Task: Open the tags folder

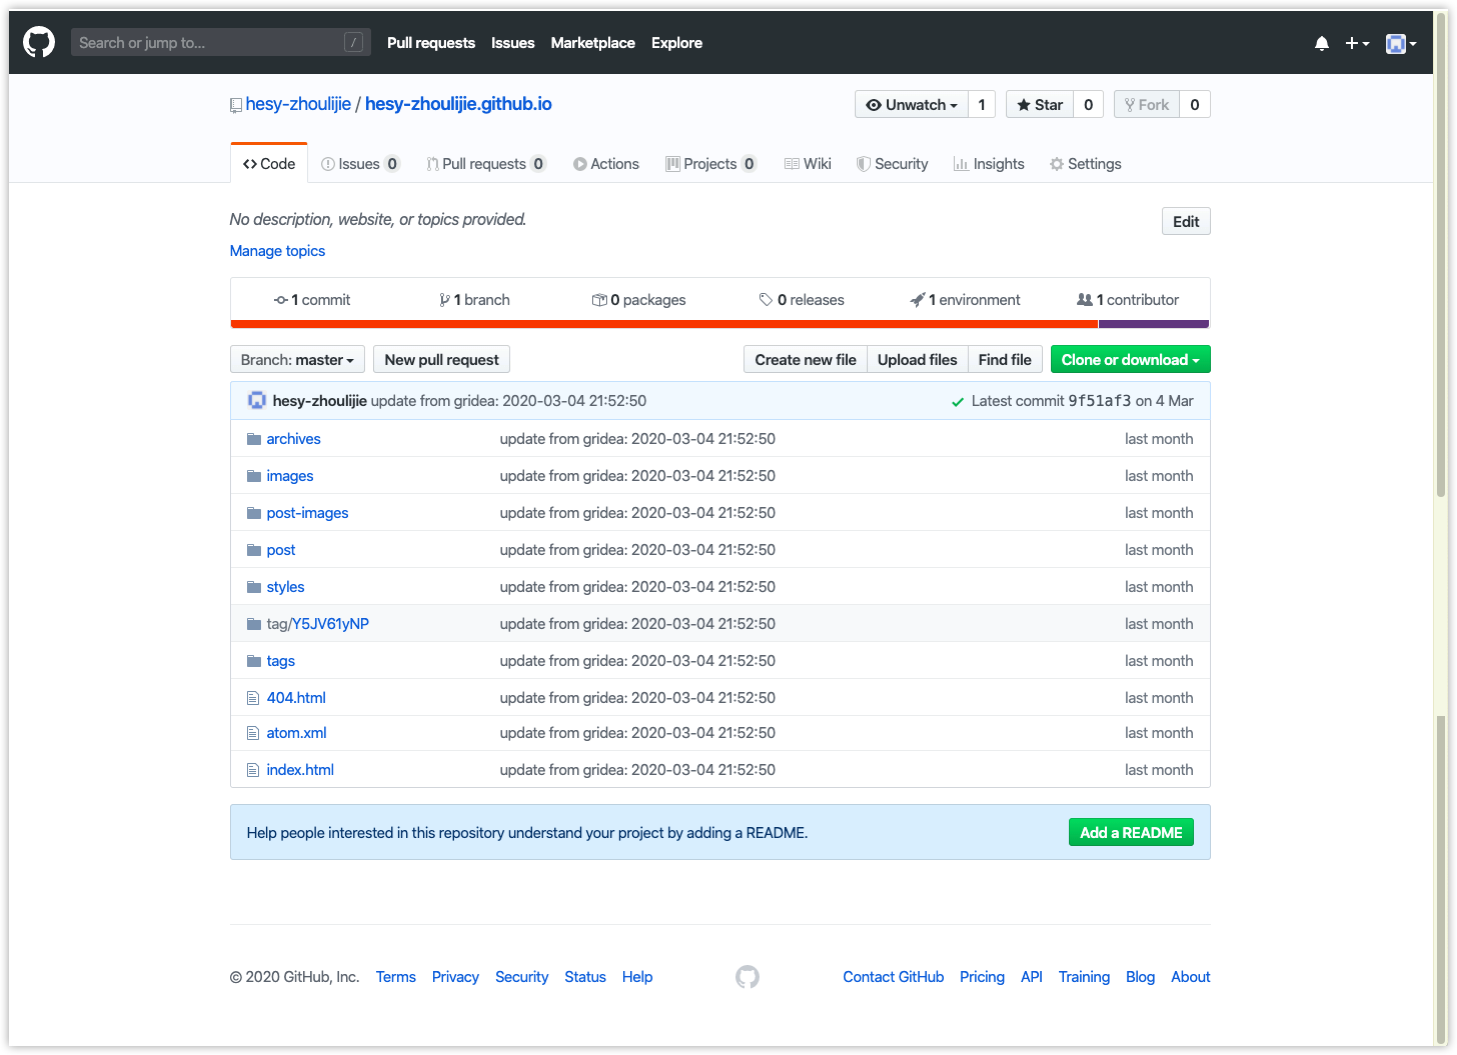Action: click(281, 661)
